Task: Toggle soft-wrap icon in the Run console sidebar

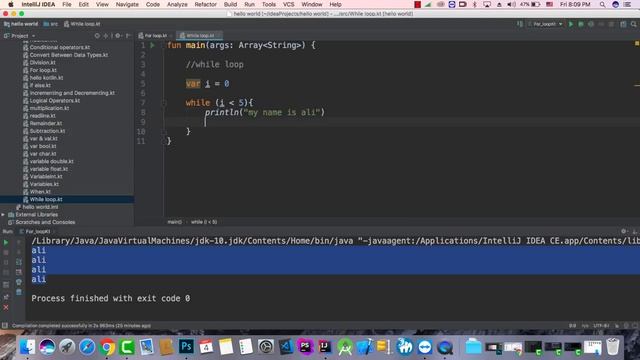Action: point(19,262)
